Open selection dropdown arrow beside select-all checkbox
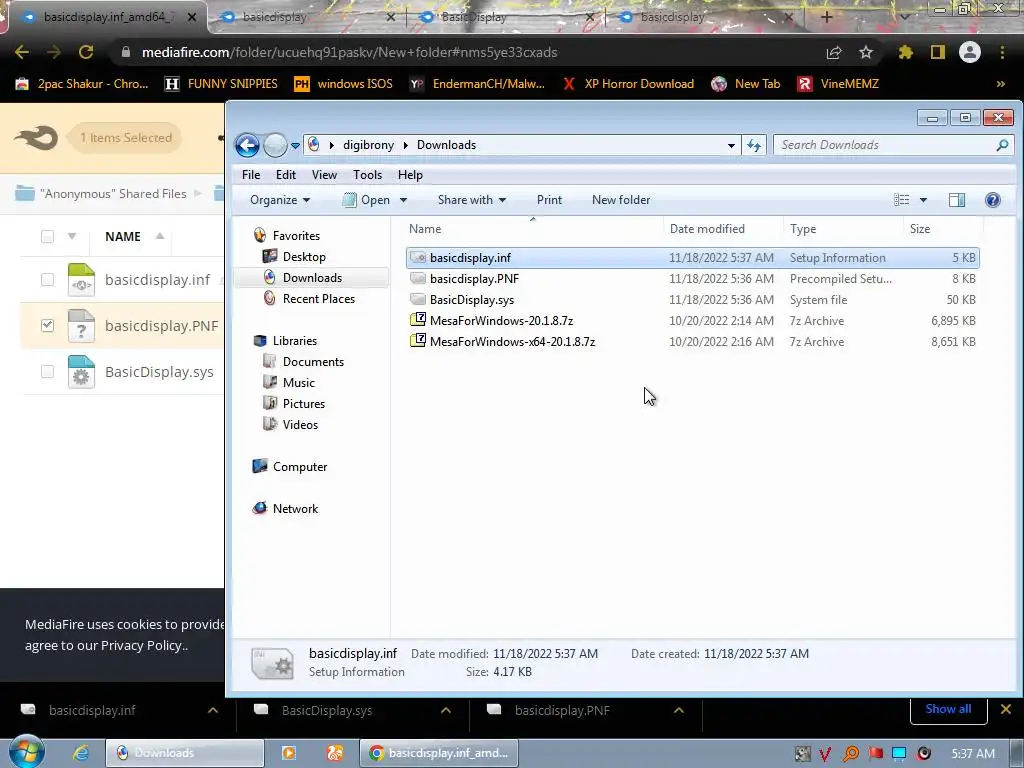The height and width of the screenshot is (768, 1024). coord(72,236)
